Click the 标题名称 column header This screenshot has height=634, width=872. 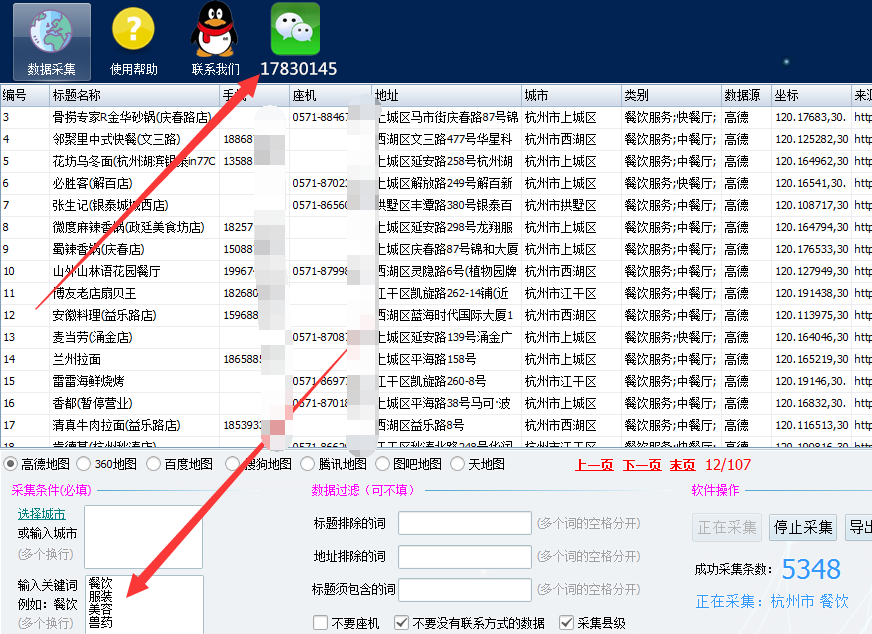[x=76, y=96]
